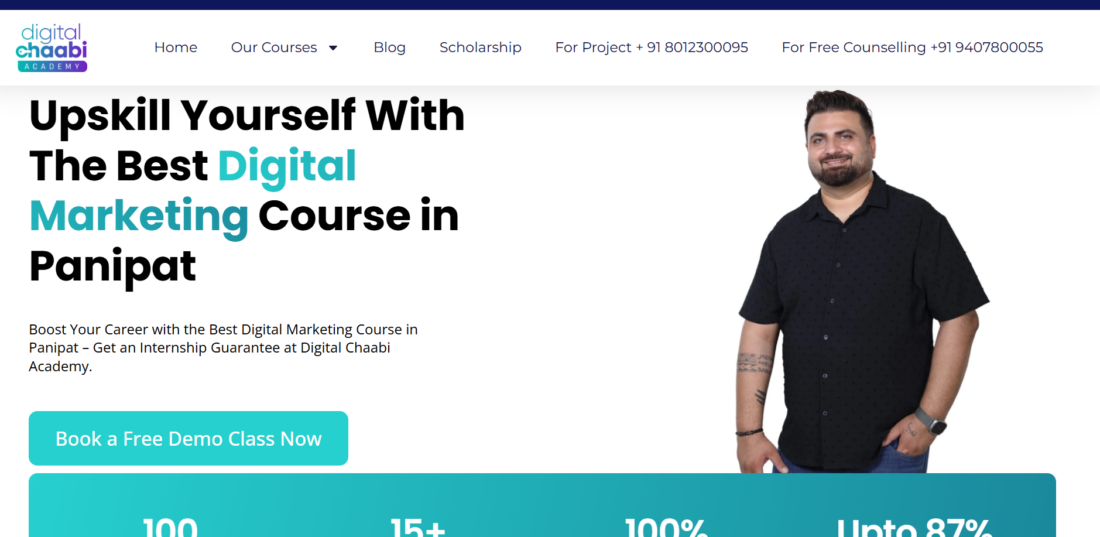The height and width of the screenshot is (537, 1100).
Task: Click the Book a Free Demo Class Now button
Action: point(188,438)
